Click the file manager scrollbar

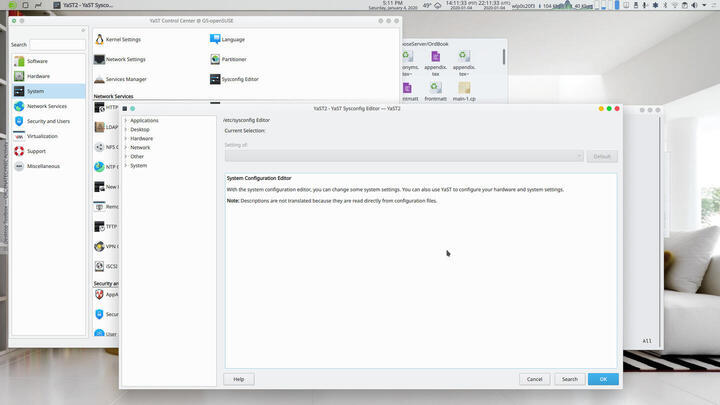click(x=504, y=57)
